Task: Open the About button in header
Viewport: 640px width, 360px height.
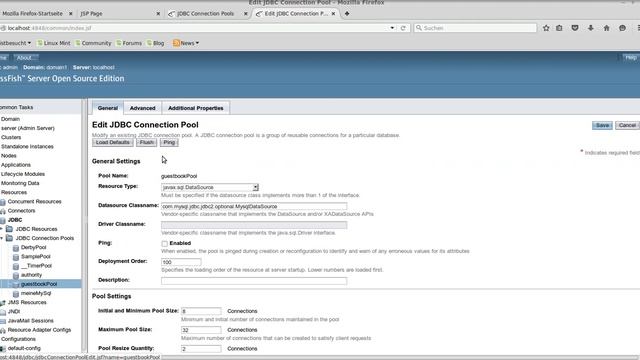Action: coord(25,58)
